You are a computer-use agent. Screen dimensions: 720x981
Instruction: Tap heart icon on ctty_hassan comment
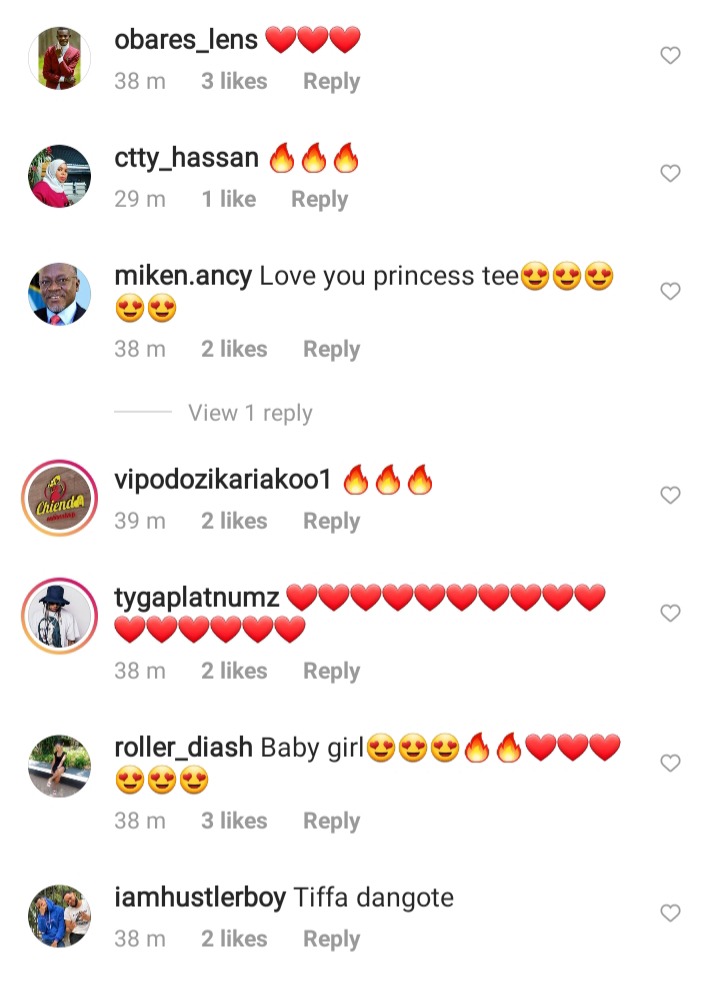[670, 173]
